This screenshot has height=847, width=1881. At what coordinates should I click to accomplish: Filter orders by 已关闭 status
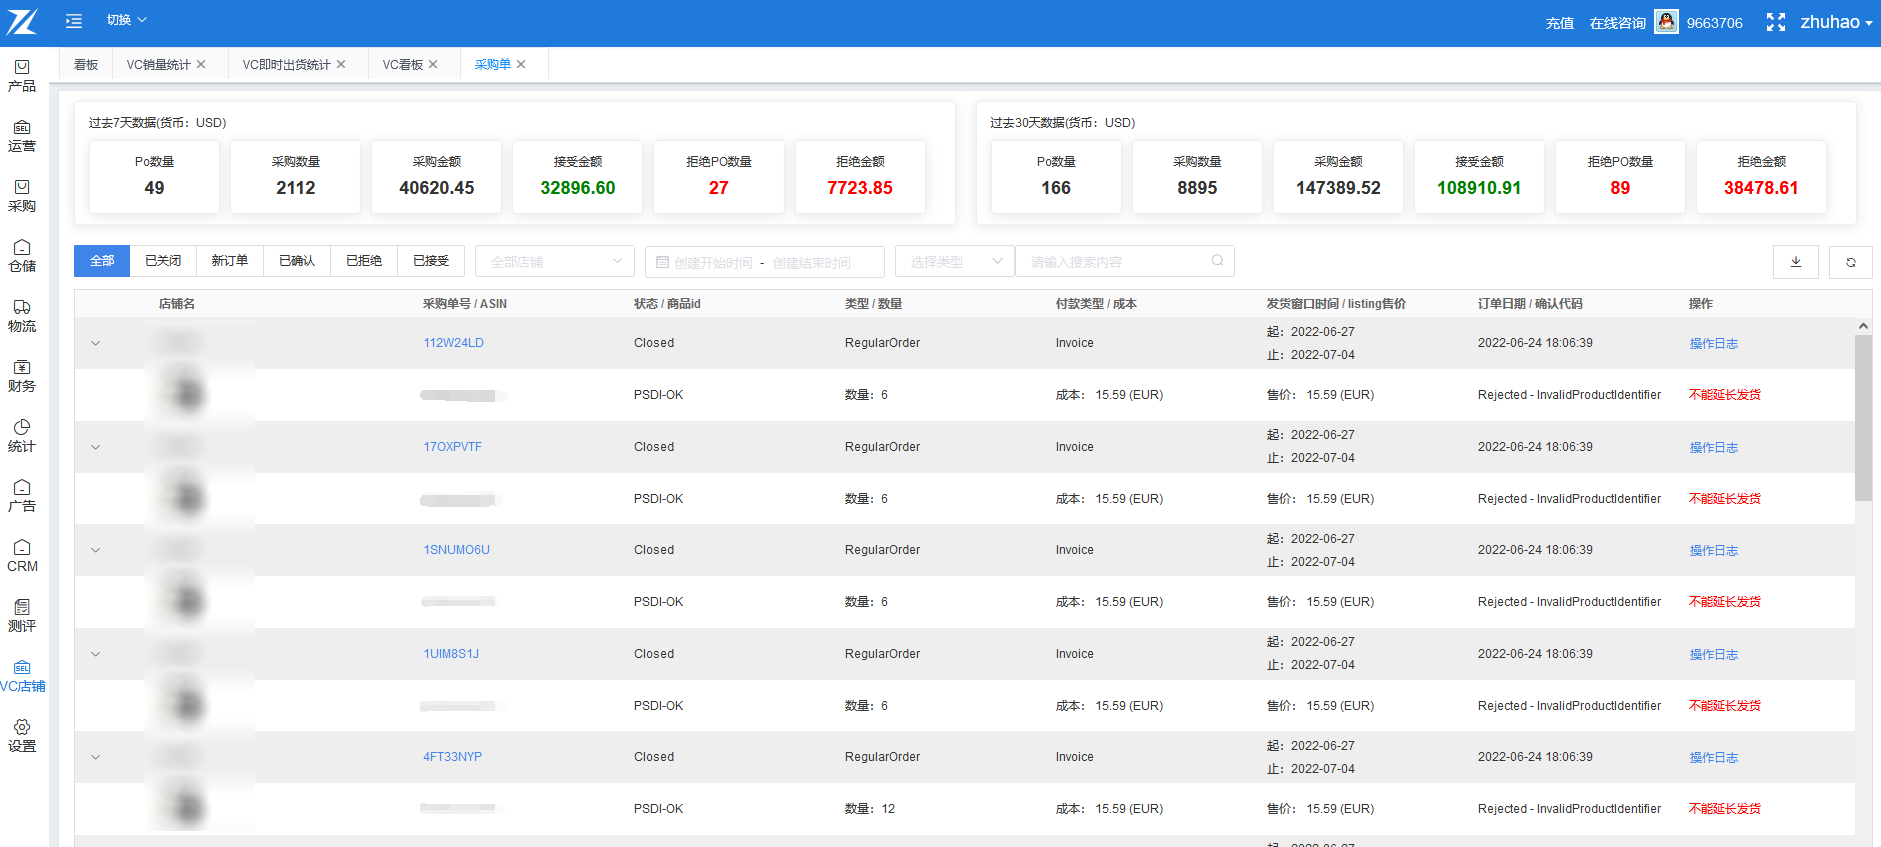[163, 261]
